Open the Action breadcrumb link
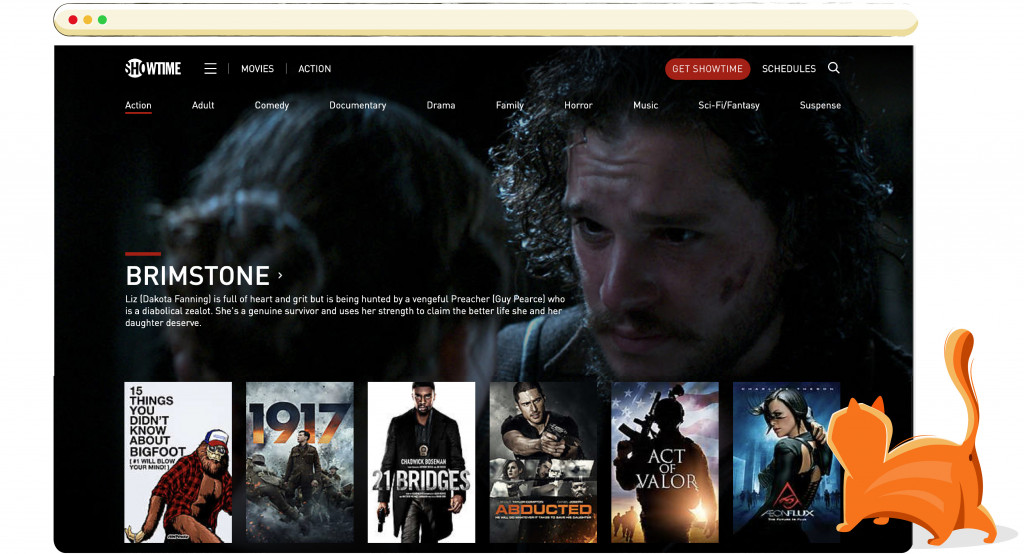1024x554 pixels. click(x=315, y=69)
